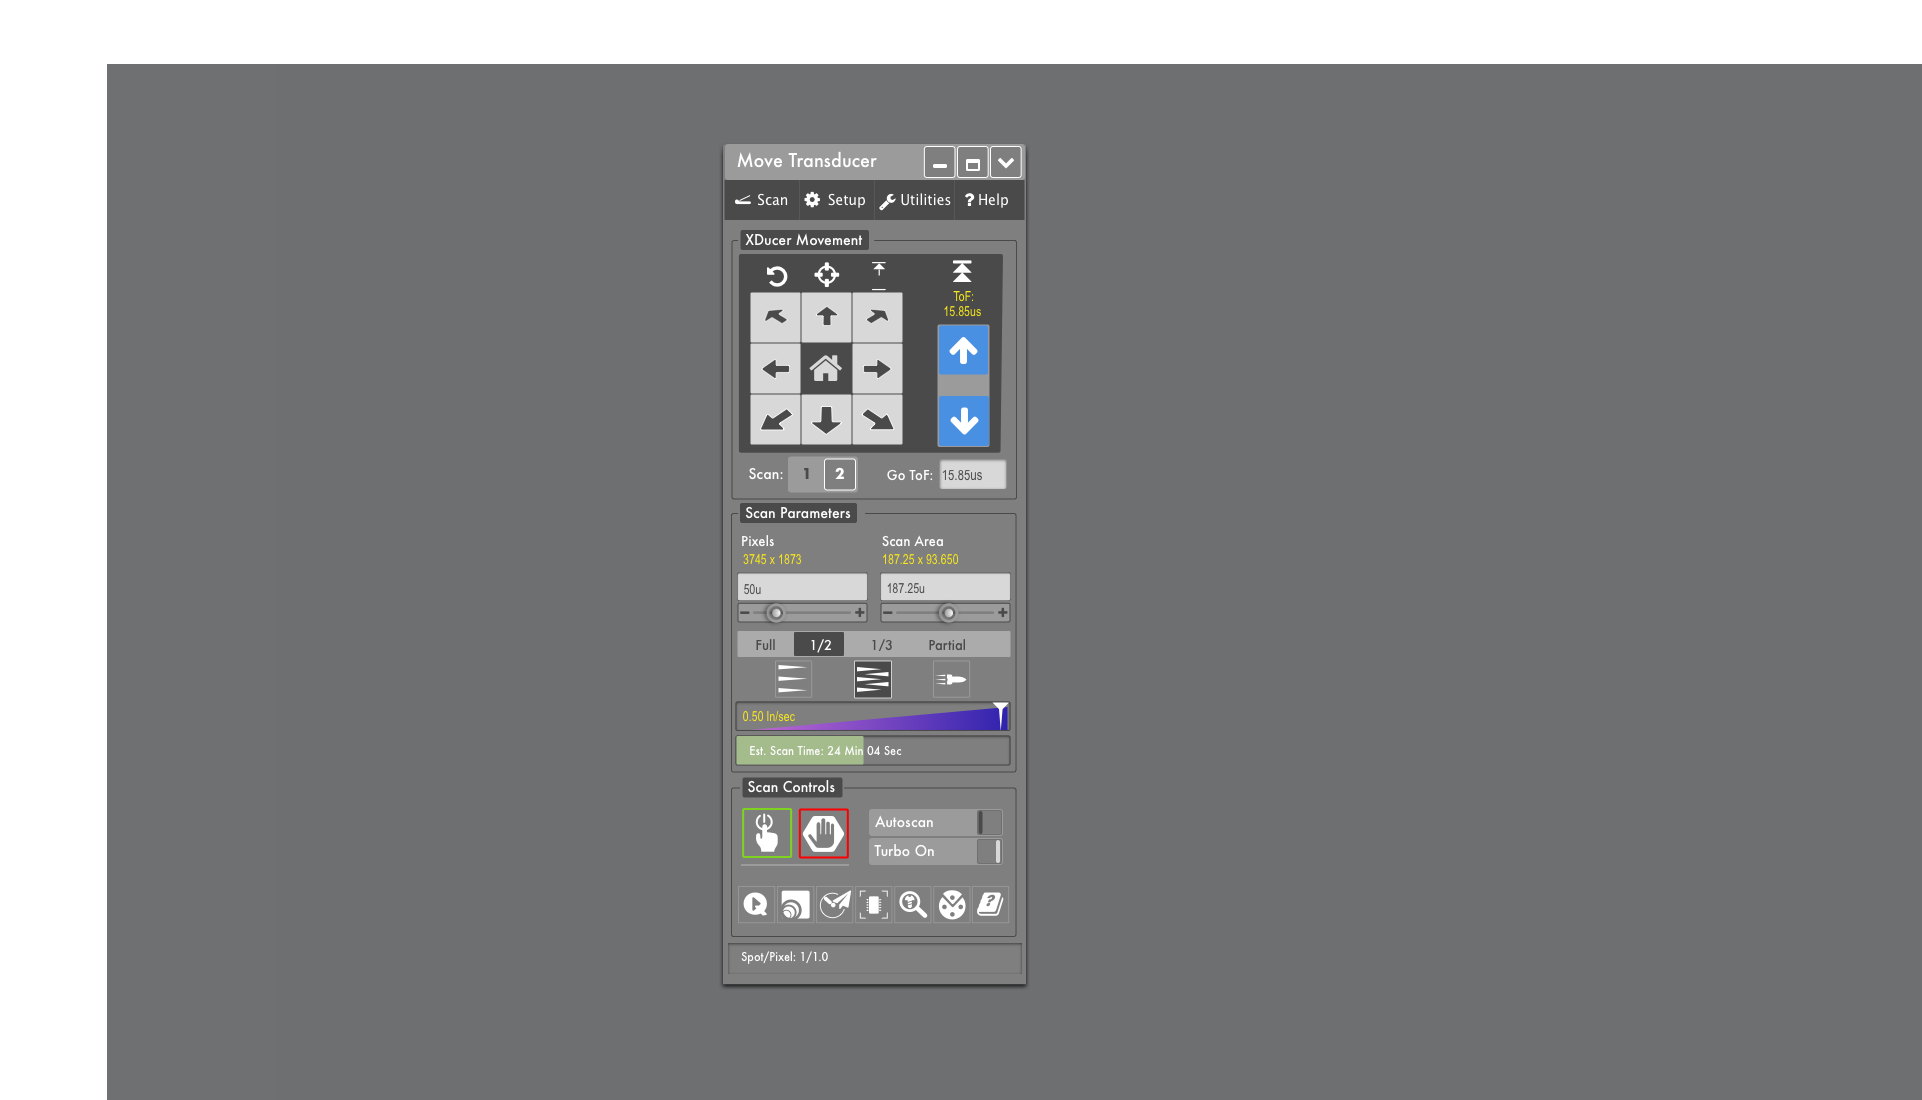Screen dimensions: 1922x1100
Task: Open the help book icon
Action: click(x=990, y=905)
